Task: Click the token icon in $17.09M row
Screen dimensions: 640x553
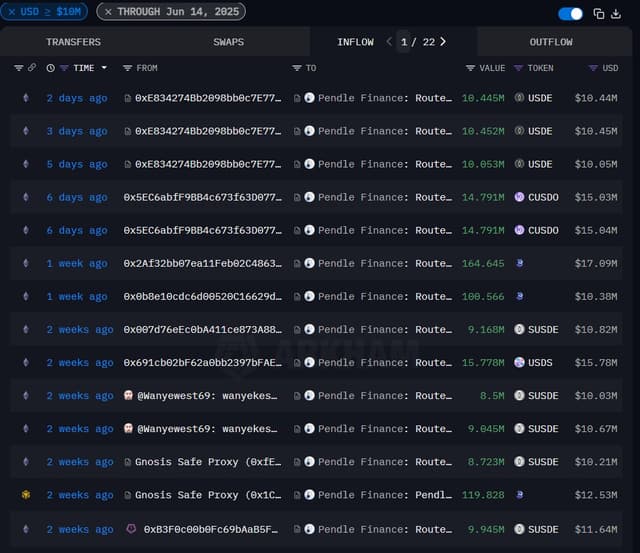Action: 520,263
